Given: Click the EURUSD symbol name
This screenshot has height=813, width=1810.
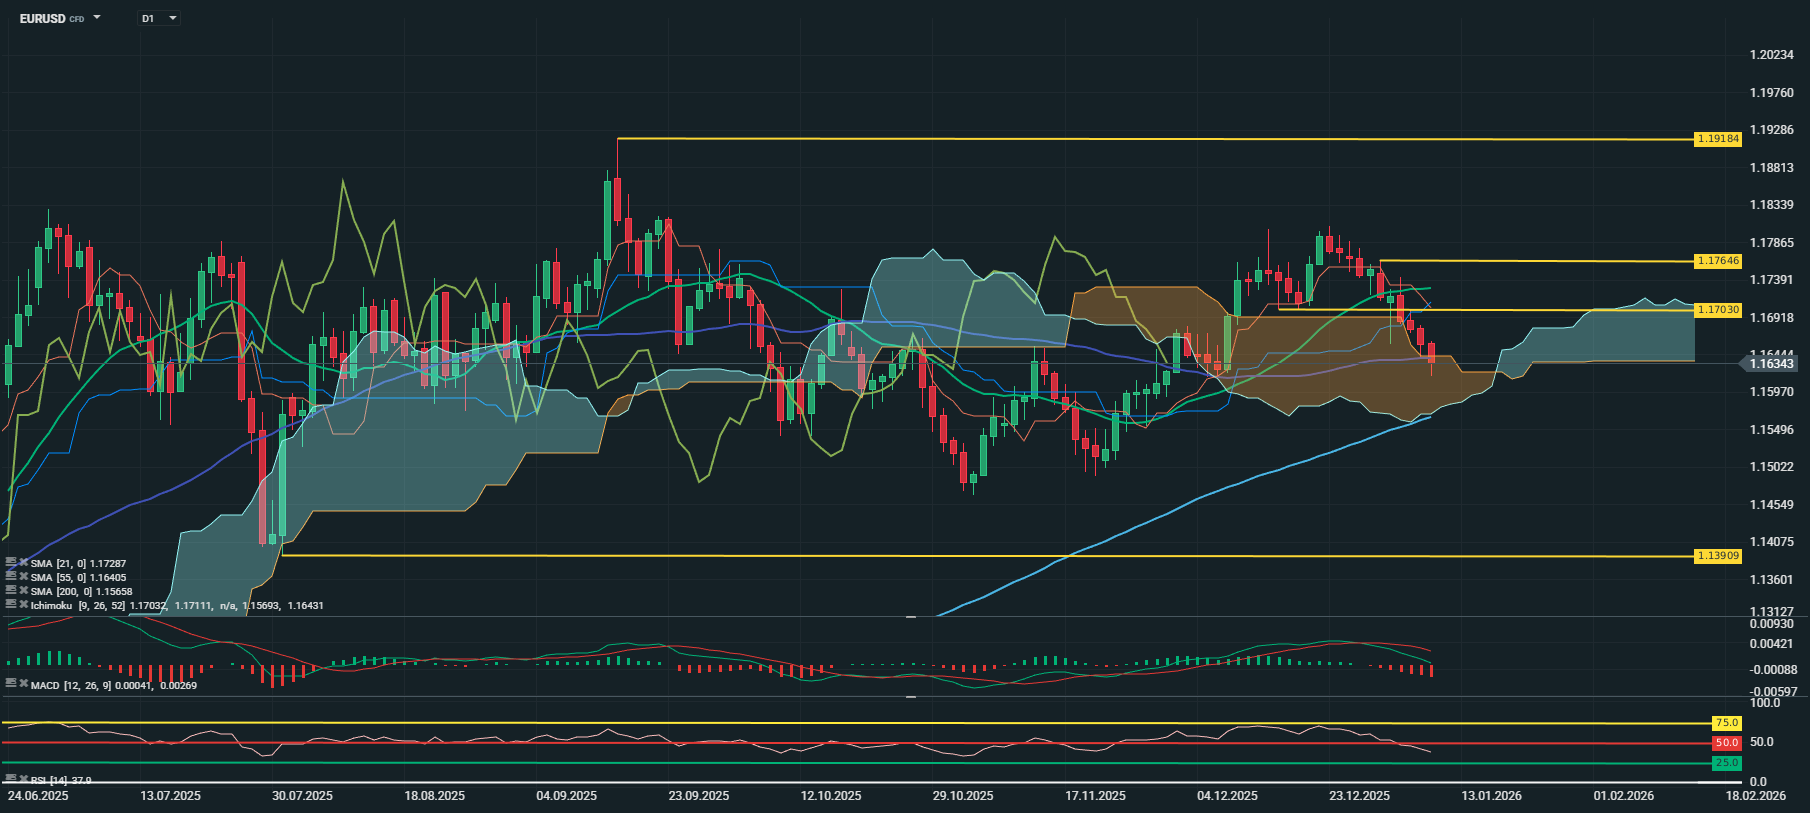Looking at the screenshot, I should click(42, 18).
